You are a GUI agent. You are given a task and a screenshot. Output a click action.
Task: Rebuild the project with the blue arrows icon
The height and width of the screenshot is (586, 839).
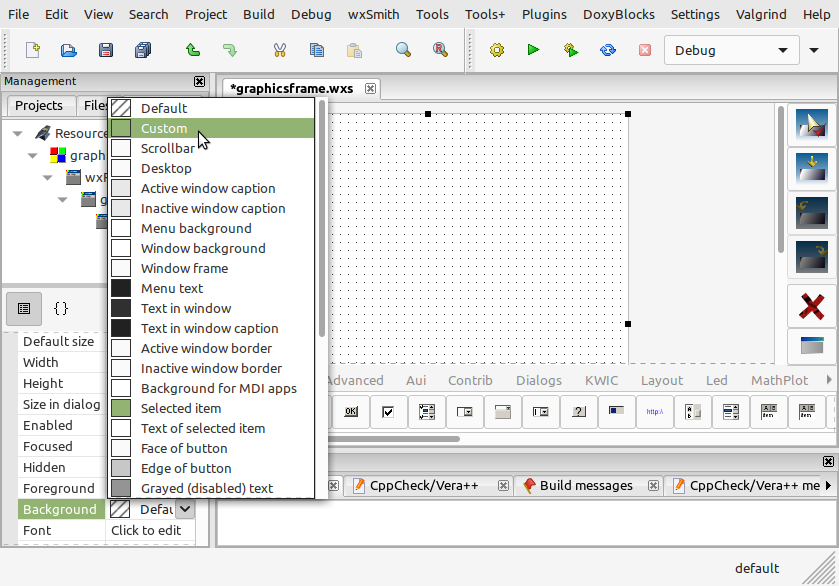point(608,50)
